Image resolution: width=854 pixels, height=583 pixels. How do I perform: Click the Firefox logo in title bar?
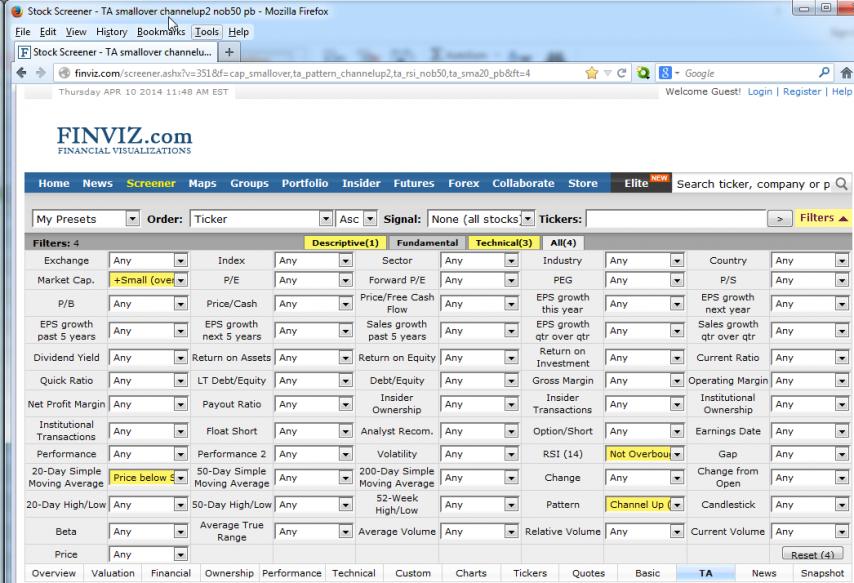[x=17, y=11]
